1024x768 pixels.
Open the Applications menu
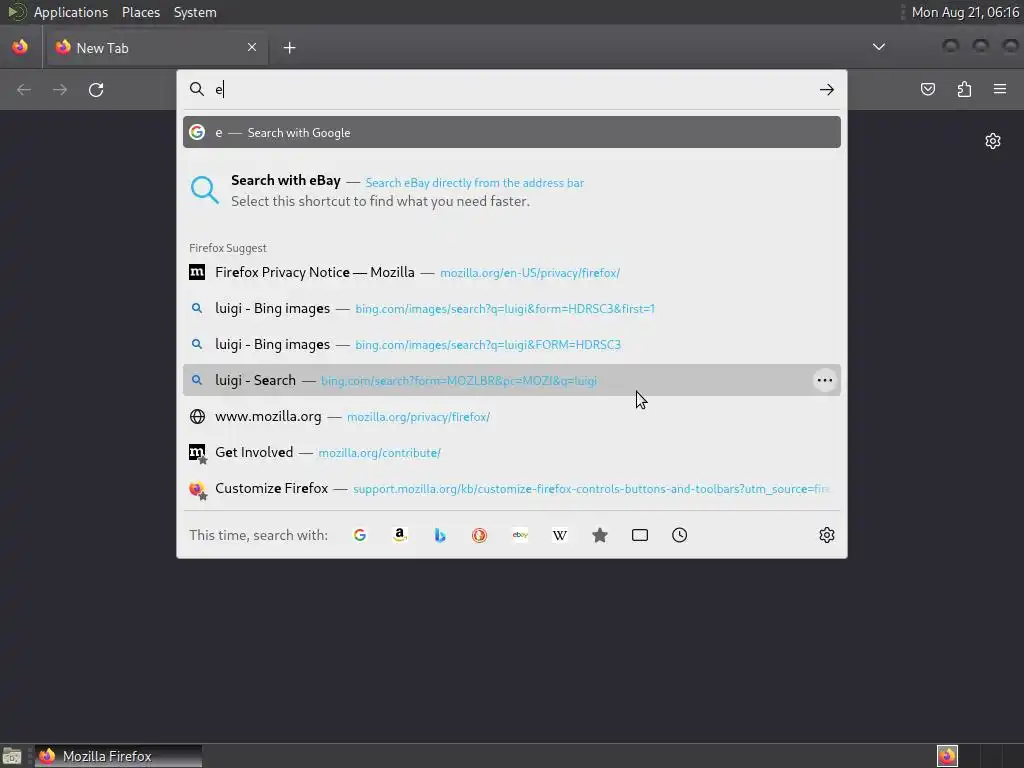(x=71, y=12)
